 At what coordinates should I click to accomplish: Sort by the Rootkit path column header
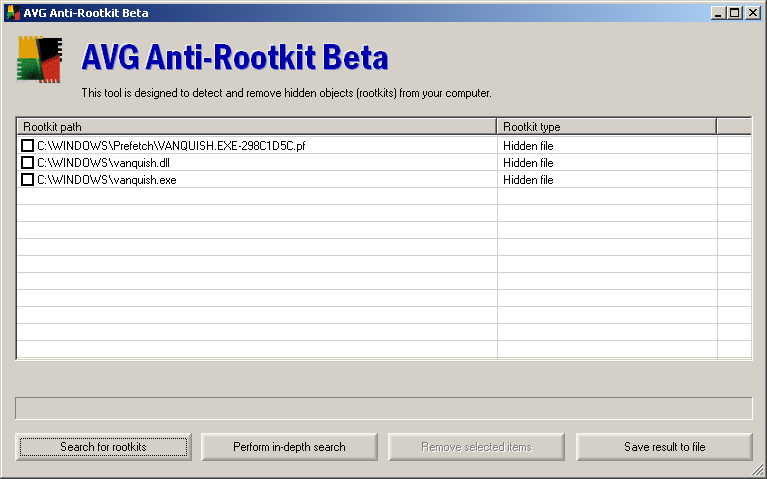256,127
